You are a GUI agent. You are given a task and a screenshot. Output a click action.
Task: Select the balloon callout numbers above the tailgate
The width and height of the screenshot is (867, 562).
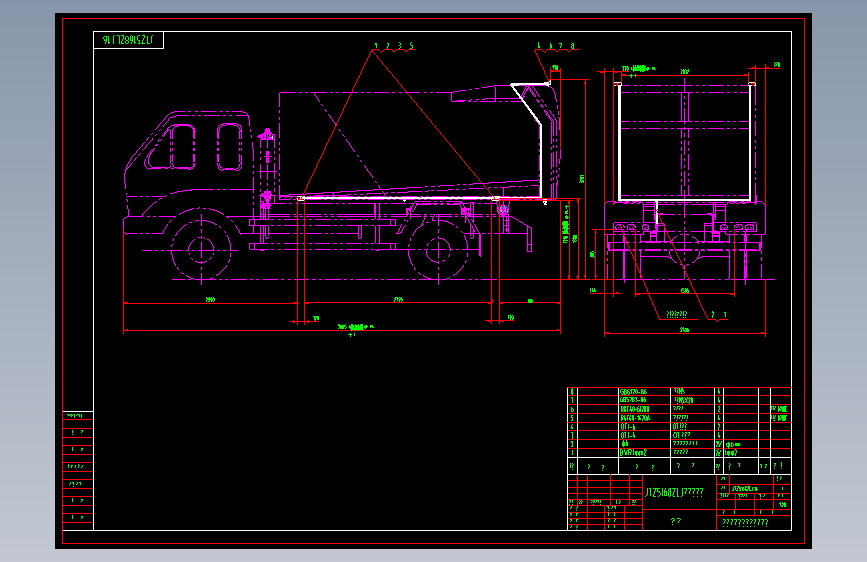(x=556, y=46)
